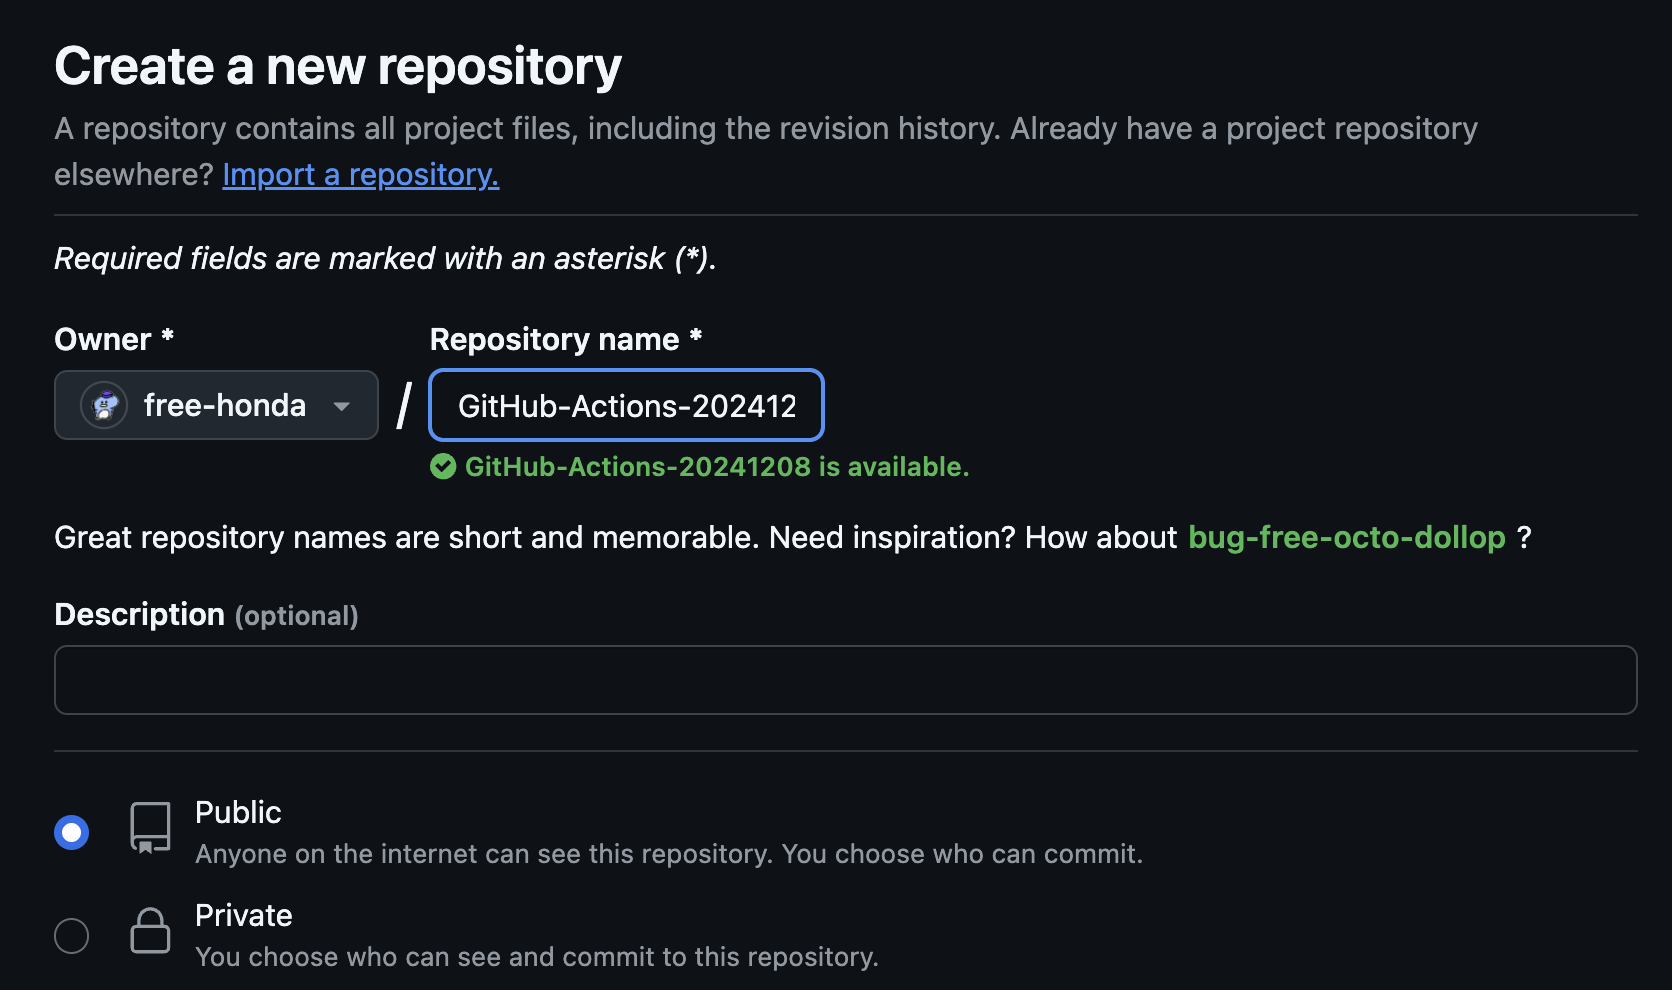The height and width of the screenshot is (990, 1672).
Task: Click inside the Description text box
Action: tap(843, 679)
